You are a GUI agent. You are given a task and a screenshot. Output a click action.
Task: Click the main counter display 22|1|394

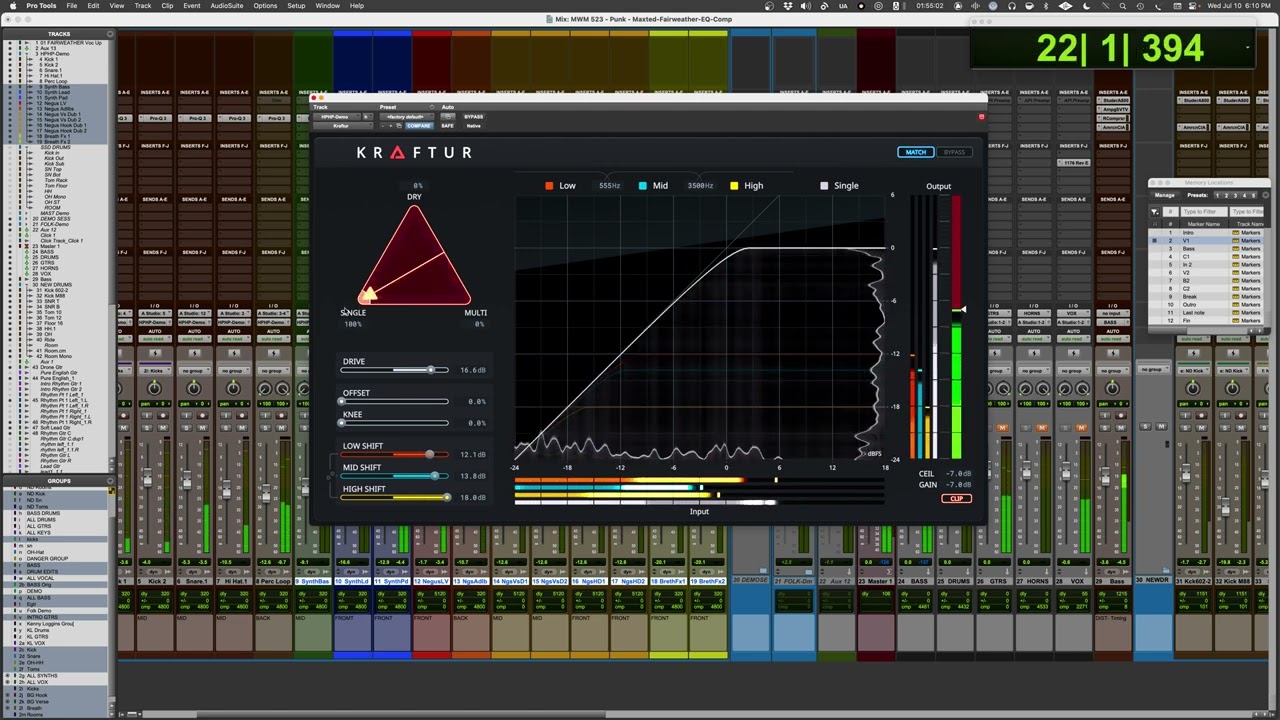point(1120,48)
